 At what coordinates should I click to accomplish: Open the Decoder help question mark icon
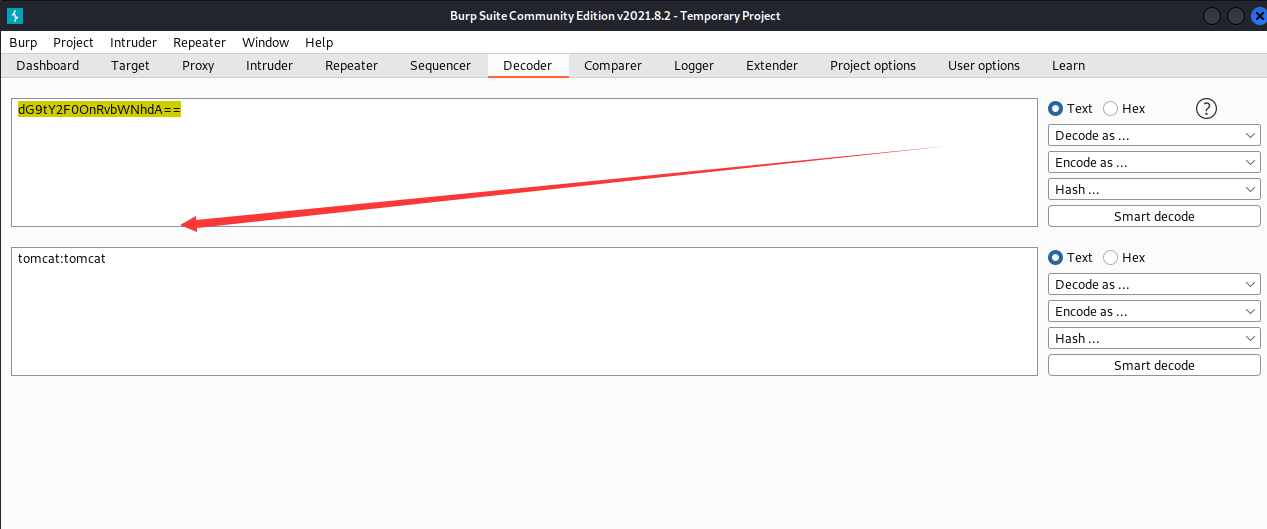(1206, 109)
